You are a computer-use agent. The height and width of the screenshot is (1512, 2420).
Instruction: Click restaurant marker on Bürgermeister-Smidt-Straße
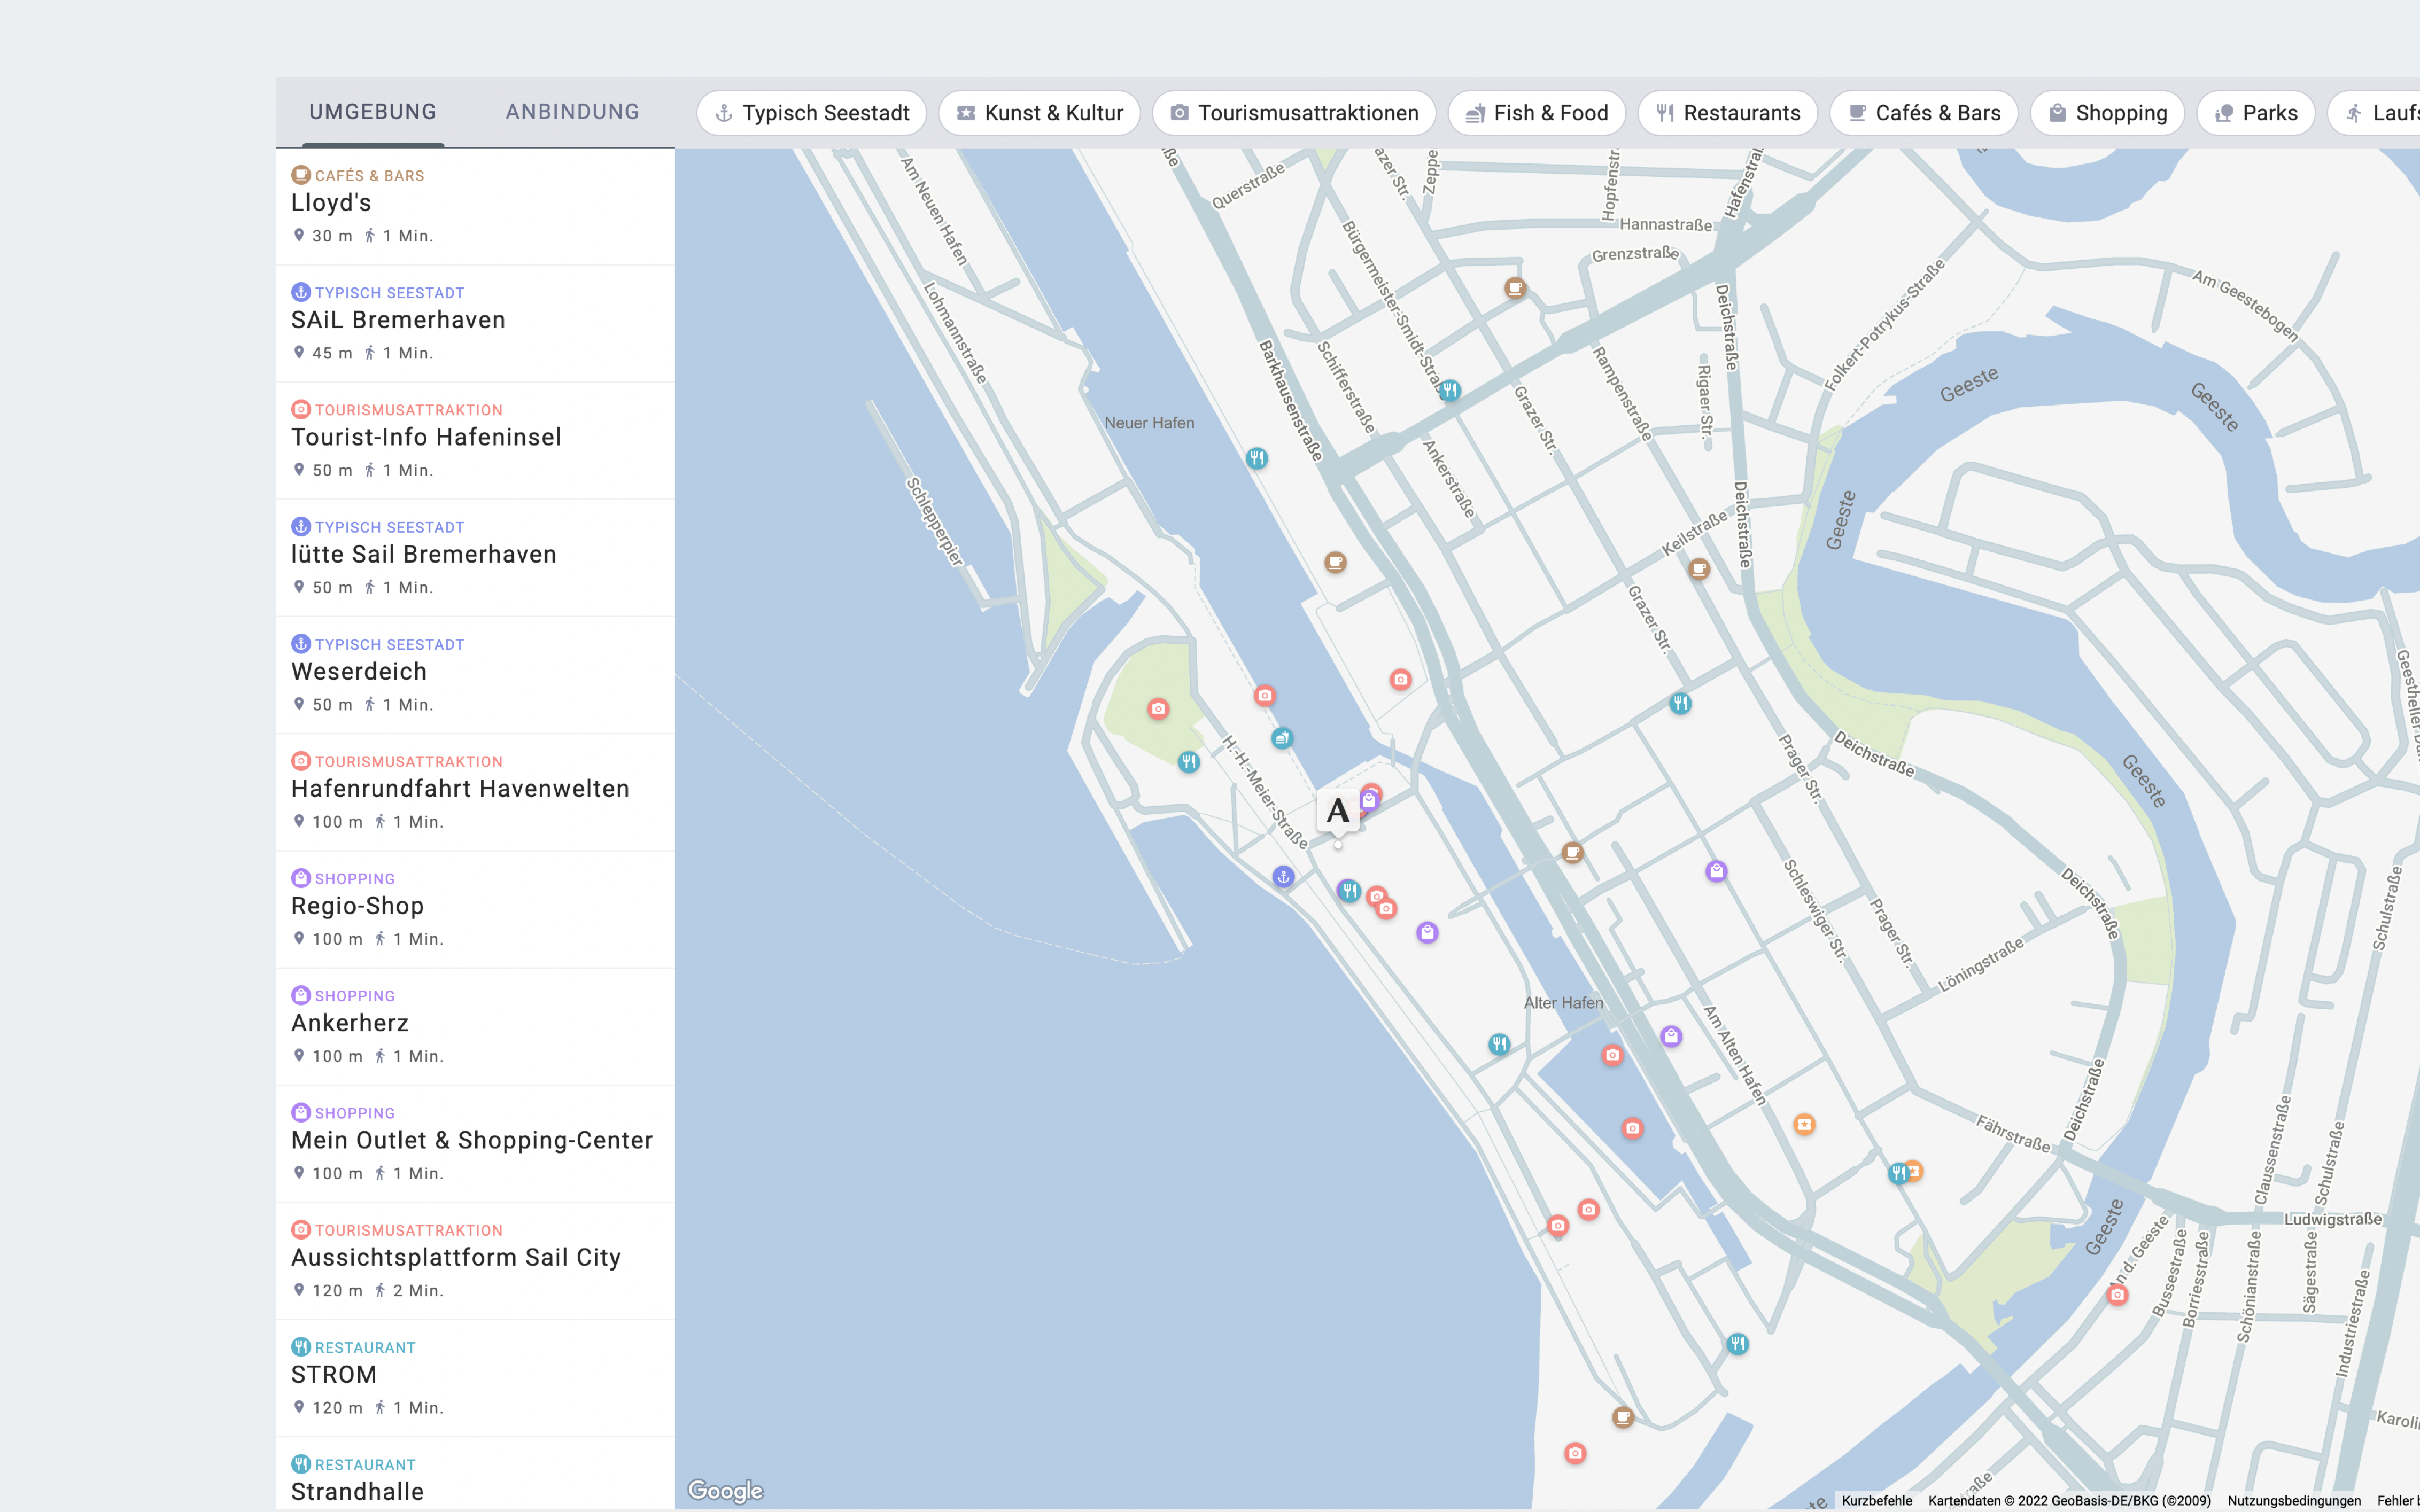(x=1450, y=391)
